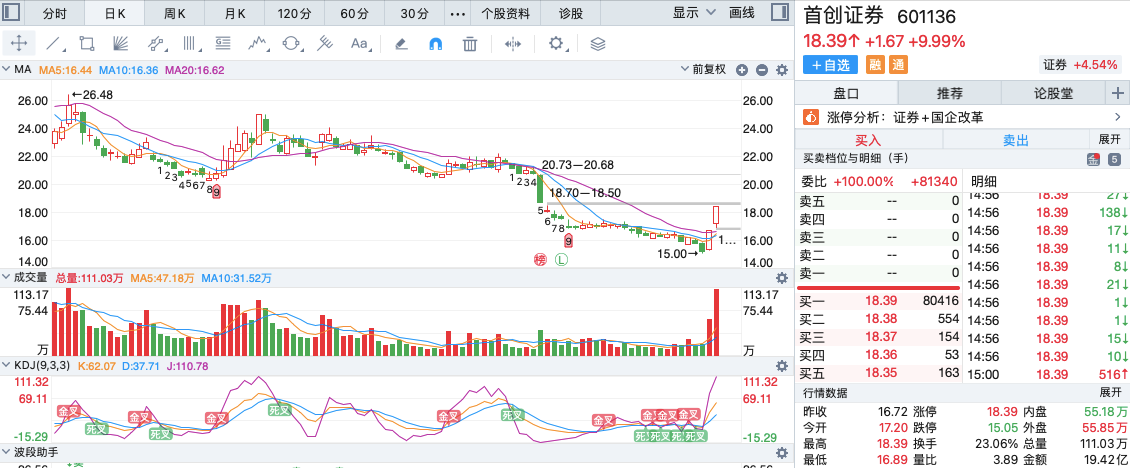Click 证券 +4.54% sector tag

coord(1080,64)
